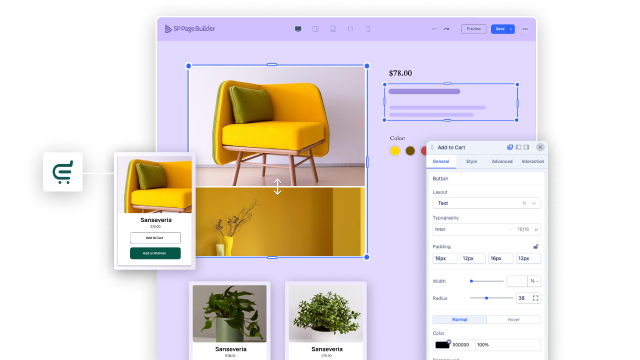The width and height of the screenshot is (640, 360).
Task: Open the width unit percent dropdown
Action: (534, 281)
